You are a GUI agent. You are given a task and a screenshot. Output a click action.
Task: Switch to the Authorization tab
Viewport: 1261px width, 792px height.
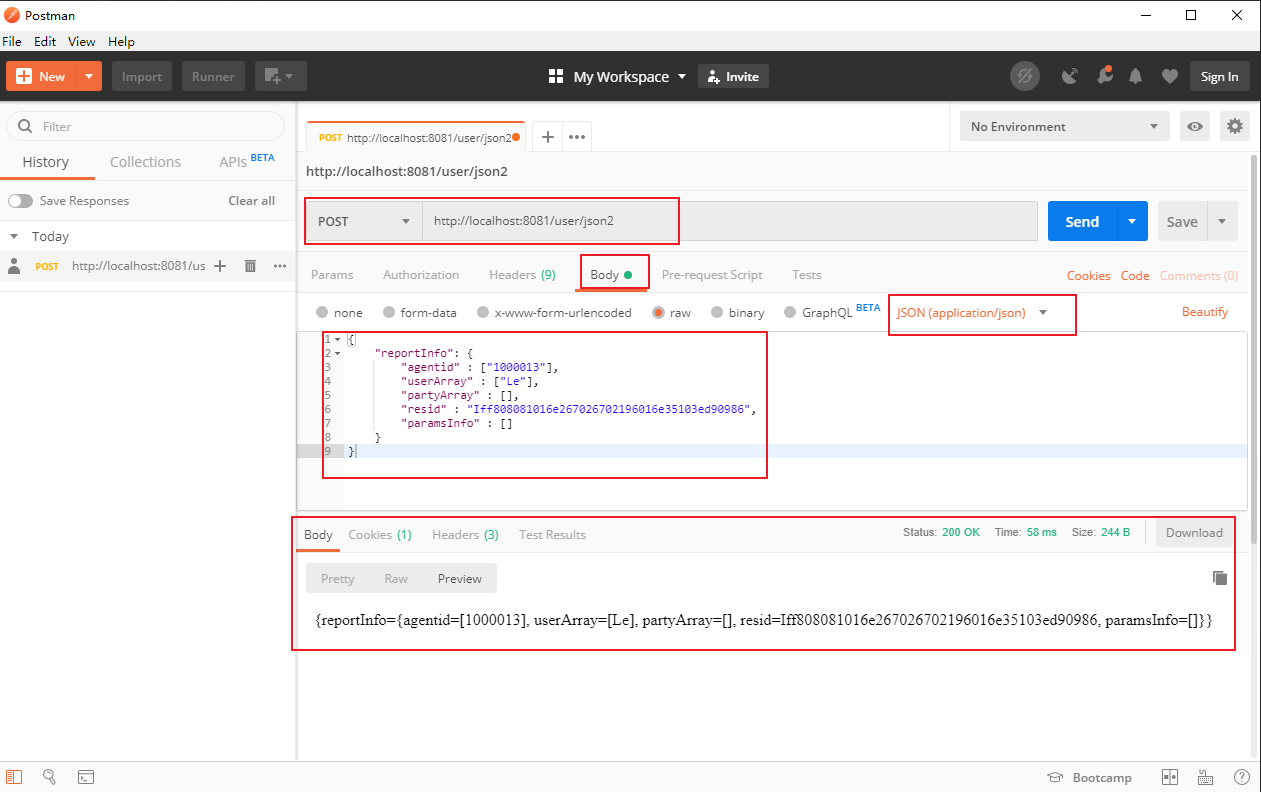coord(420,274)
